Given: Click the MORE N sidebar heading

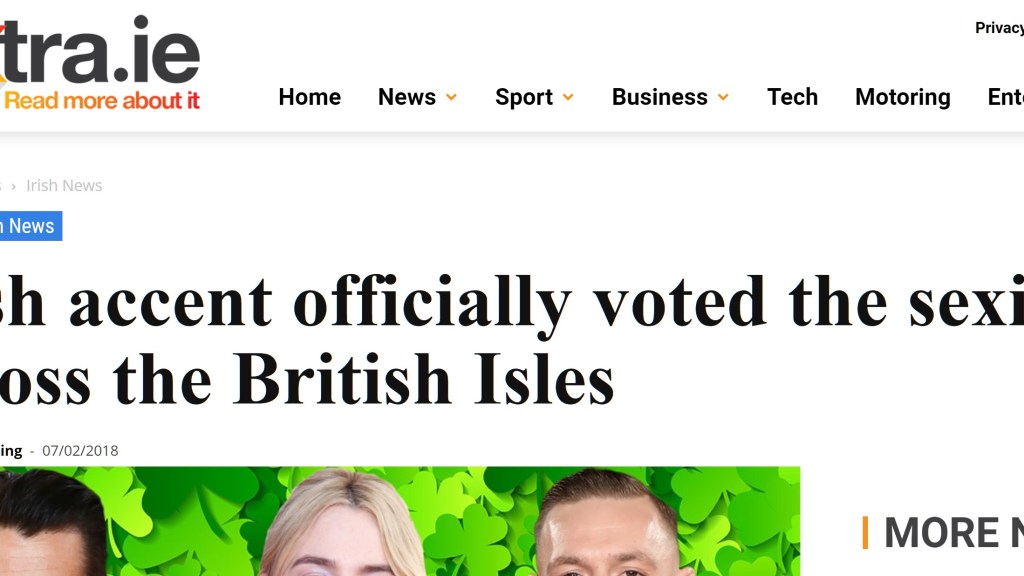Looking at the screenshot, I should pyautogui.click(x=950, y=533).
